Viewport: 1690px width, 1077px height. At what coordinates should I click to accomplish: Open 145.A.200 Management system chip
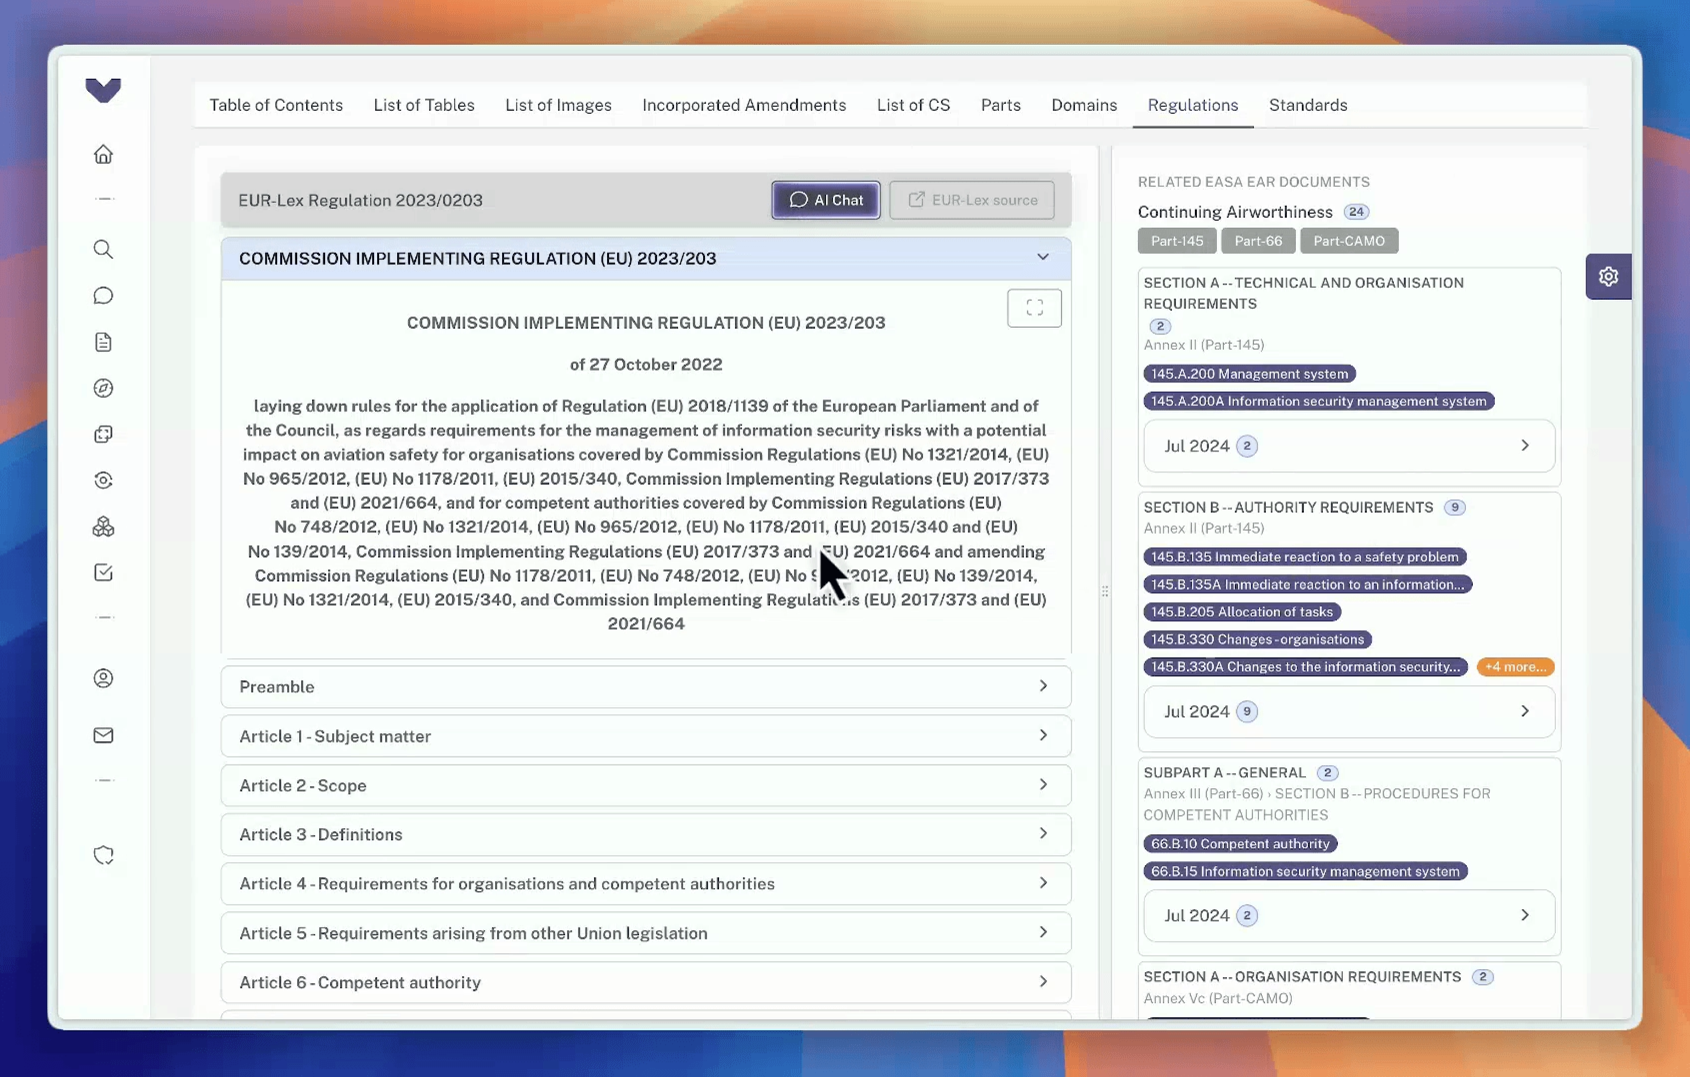[1250, 374]
